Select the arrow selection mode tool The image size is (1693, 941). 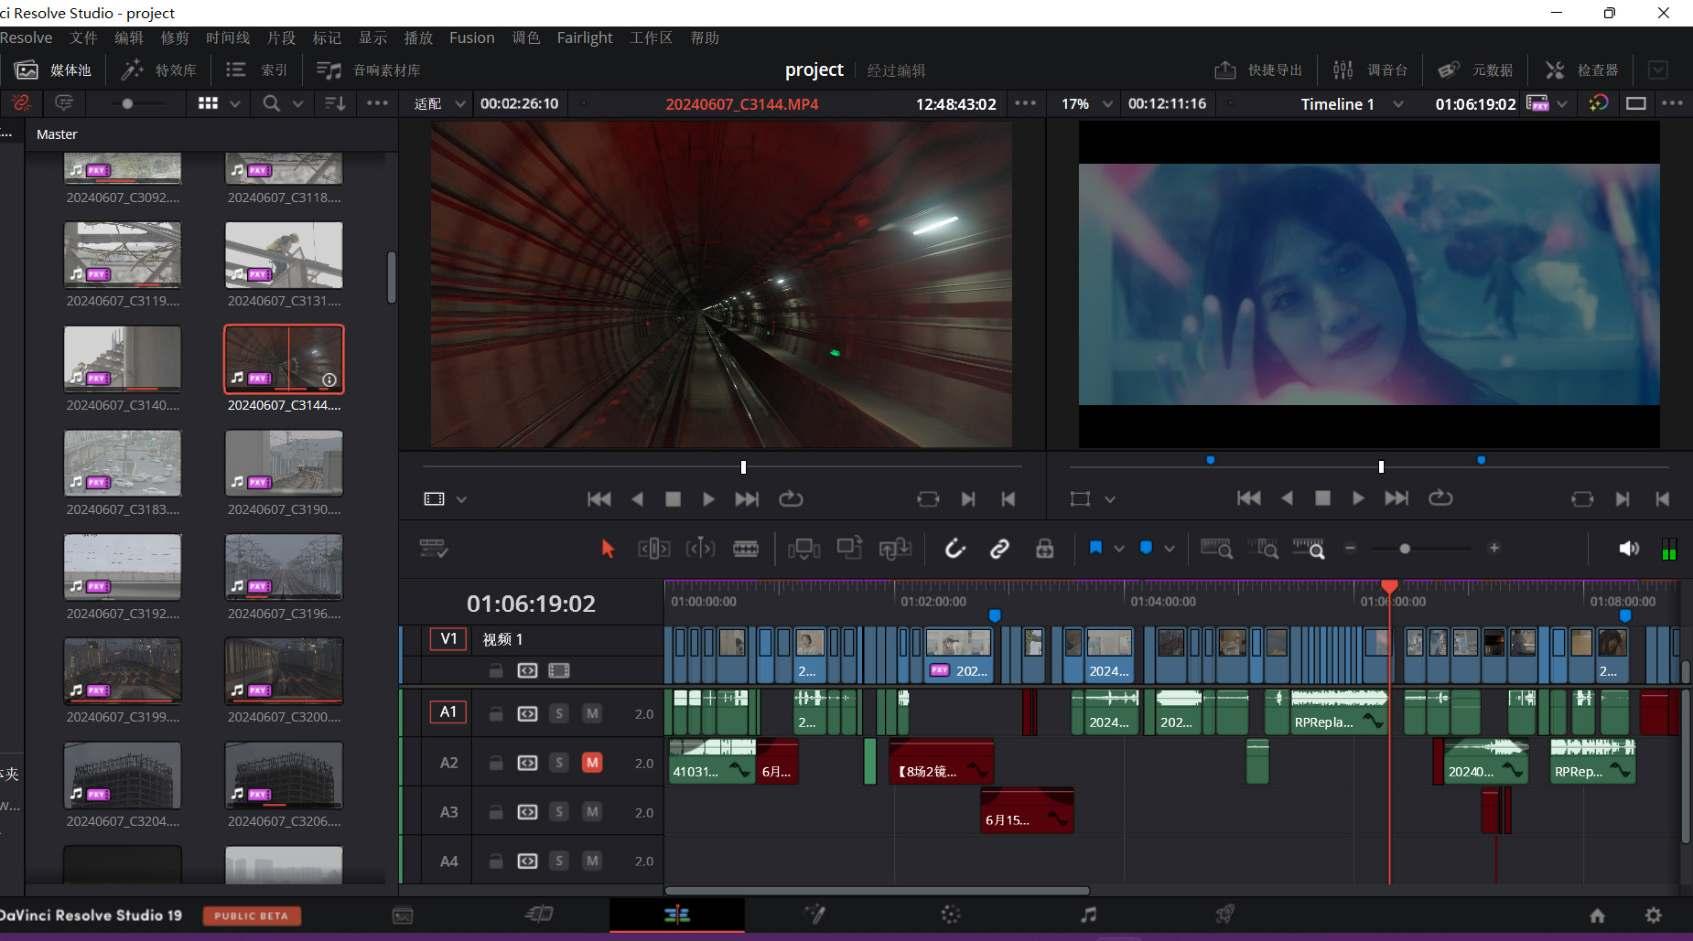click(x=607, y=548)
